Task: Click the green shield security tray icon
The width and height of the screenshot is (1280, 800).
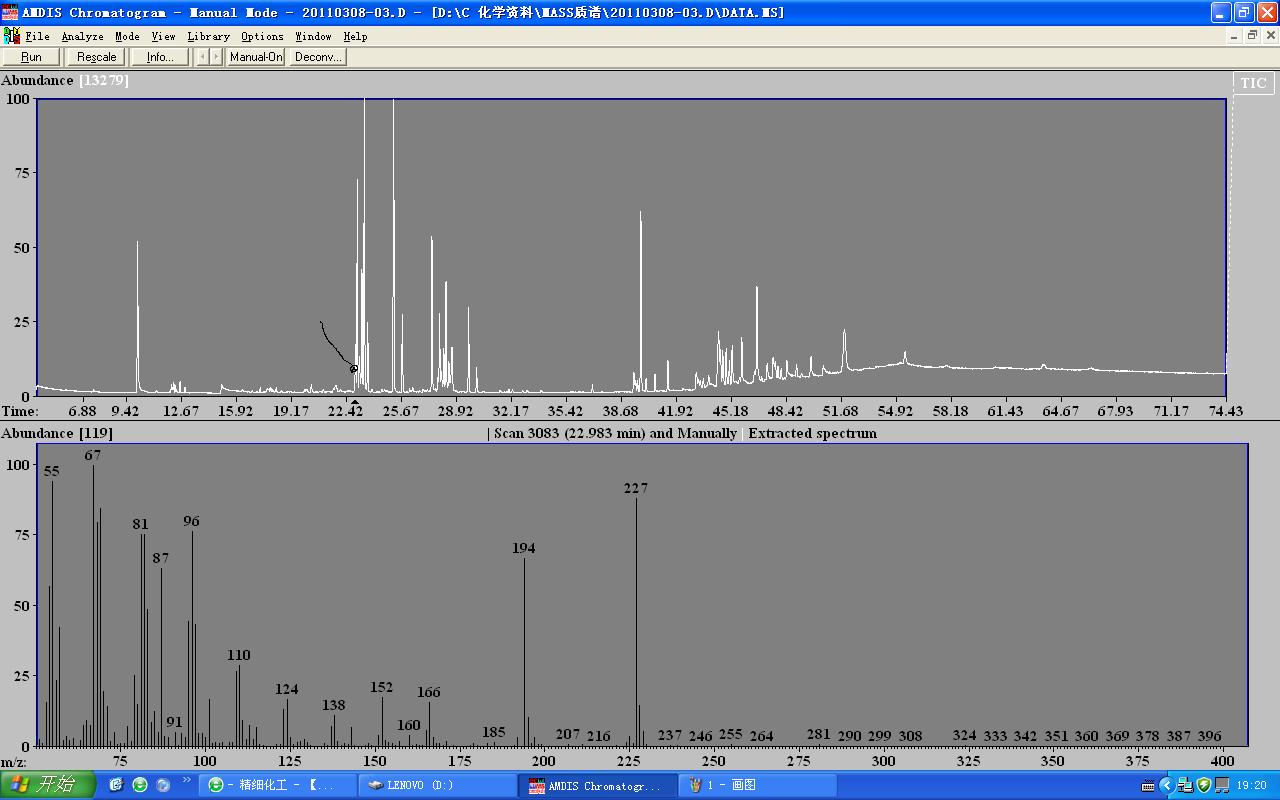Action: (1204, 786)
